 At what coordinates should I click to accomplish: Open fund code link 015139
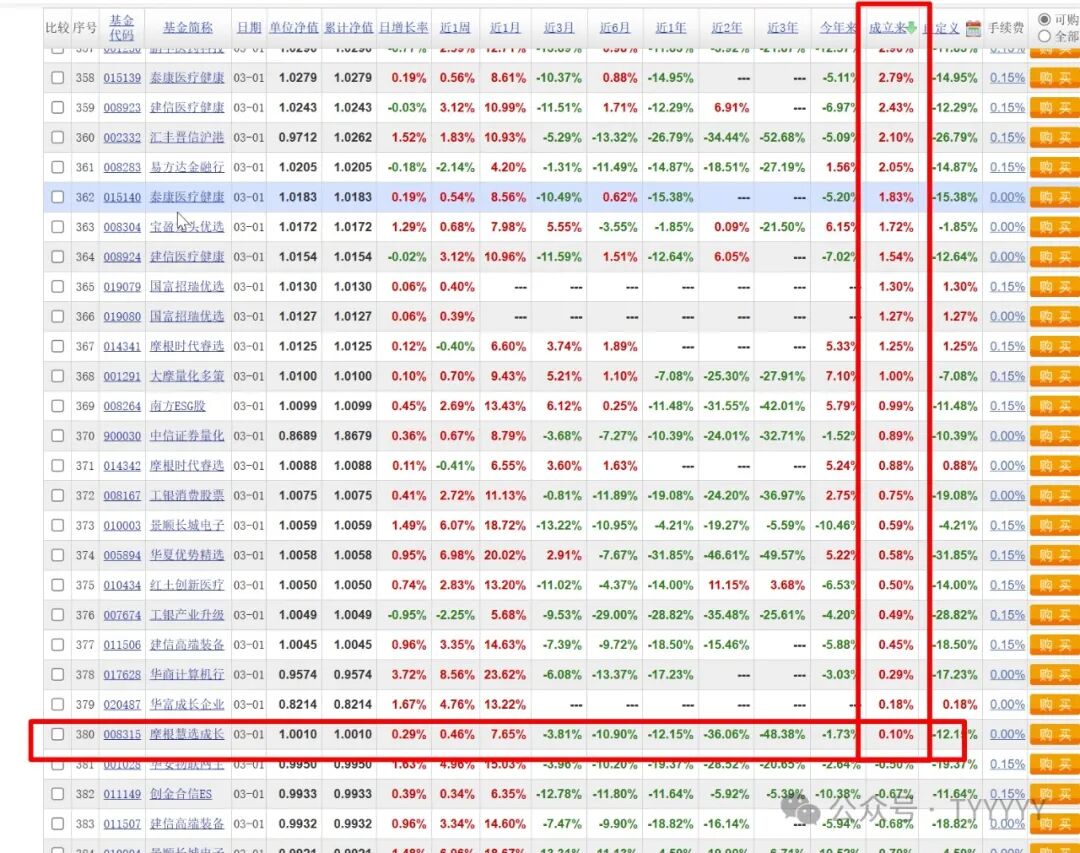[x=122, y=78]
